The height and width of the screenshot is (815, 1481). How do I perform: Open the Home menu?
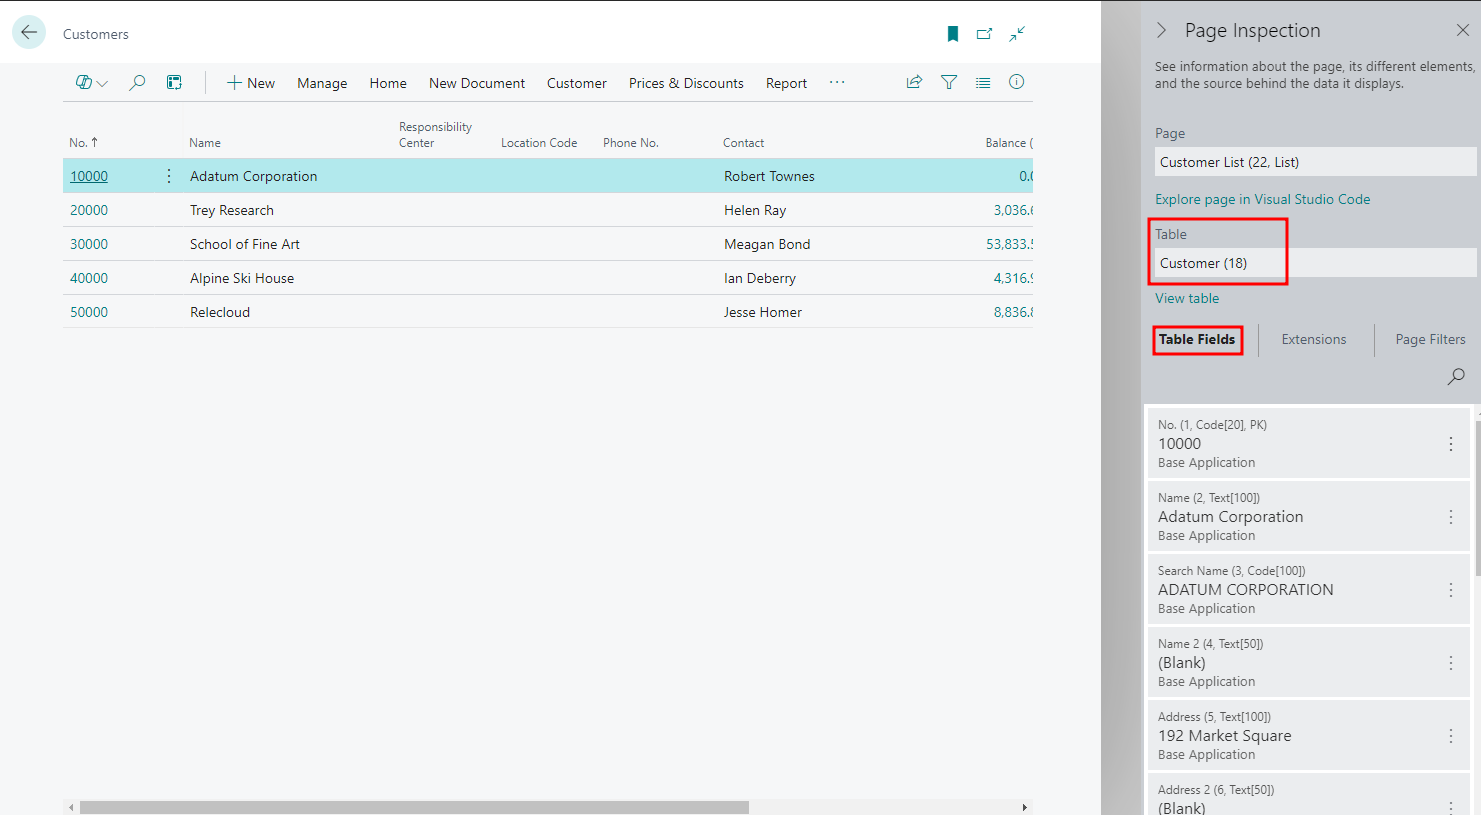pos(388,83)
